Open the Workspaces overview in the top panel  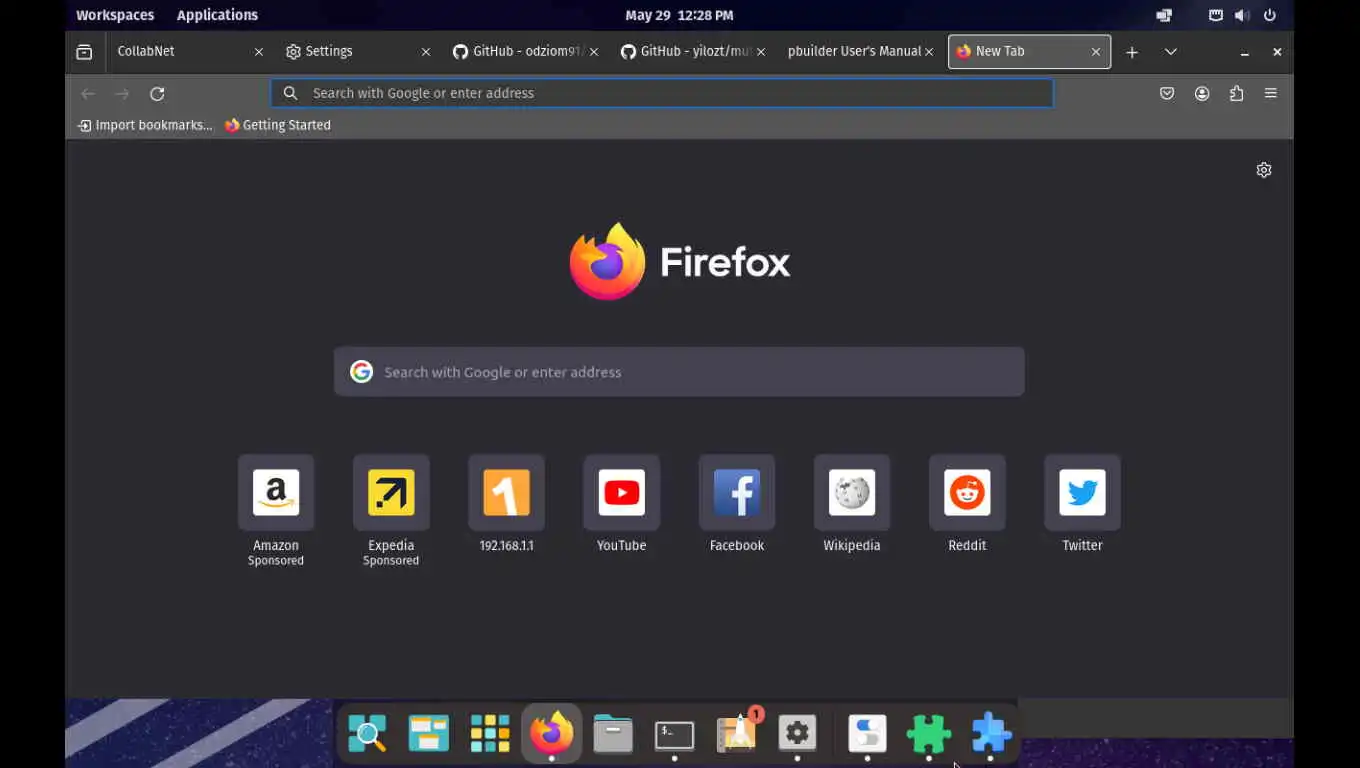tap(115, 15)
